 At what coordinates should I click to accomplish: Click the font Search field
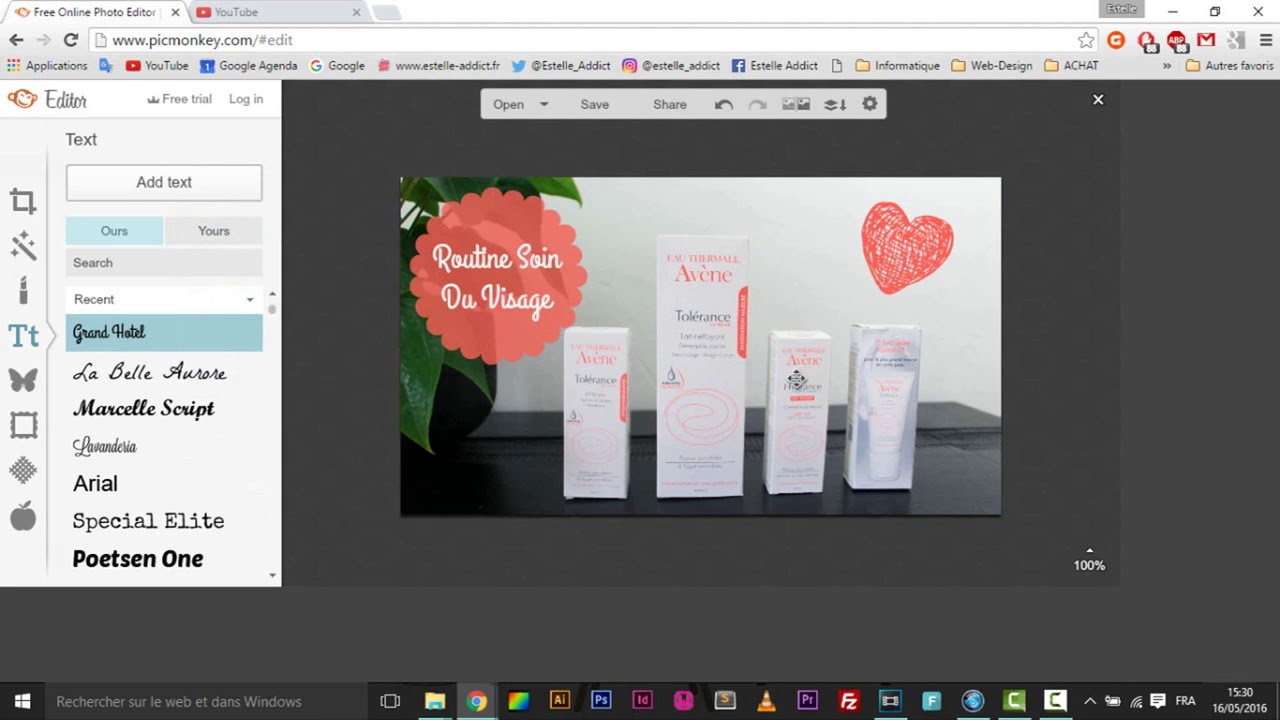pos(164,263)
